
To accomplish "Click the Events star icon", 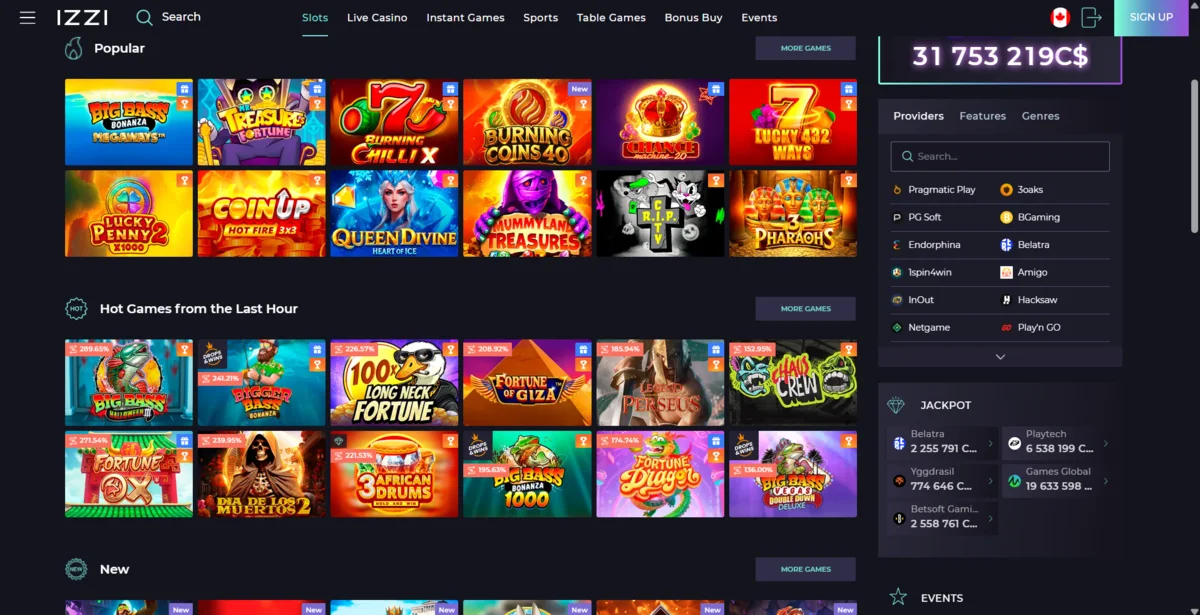I will 898,597.
